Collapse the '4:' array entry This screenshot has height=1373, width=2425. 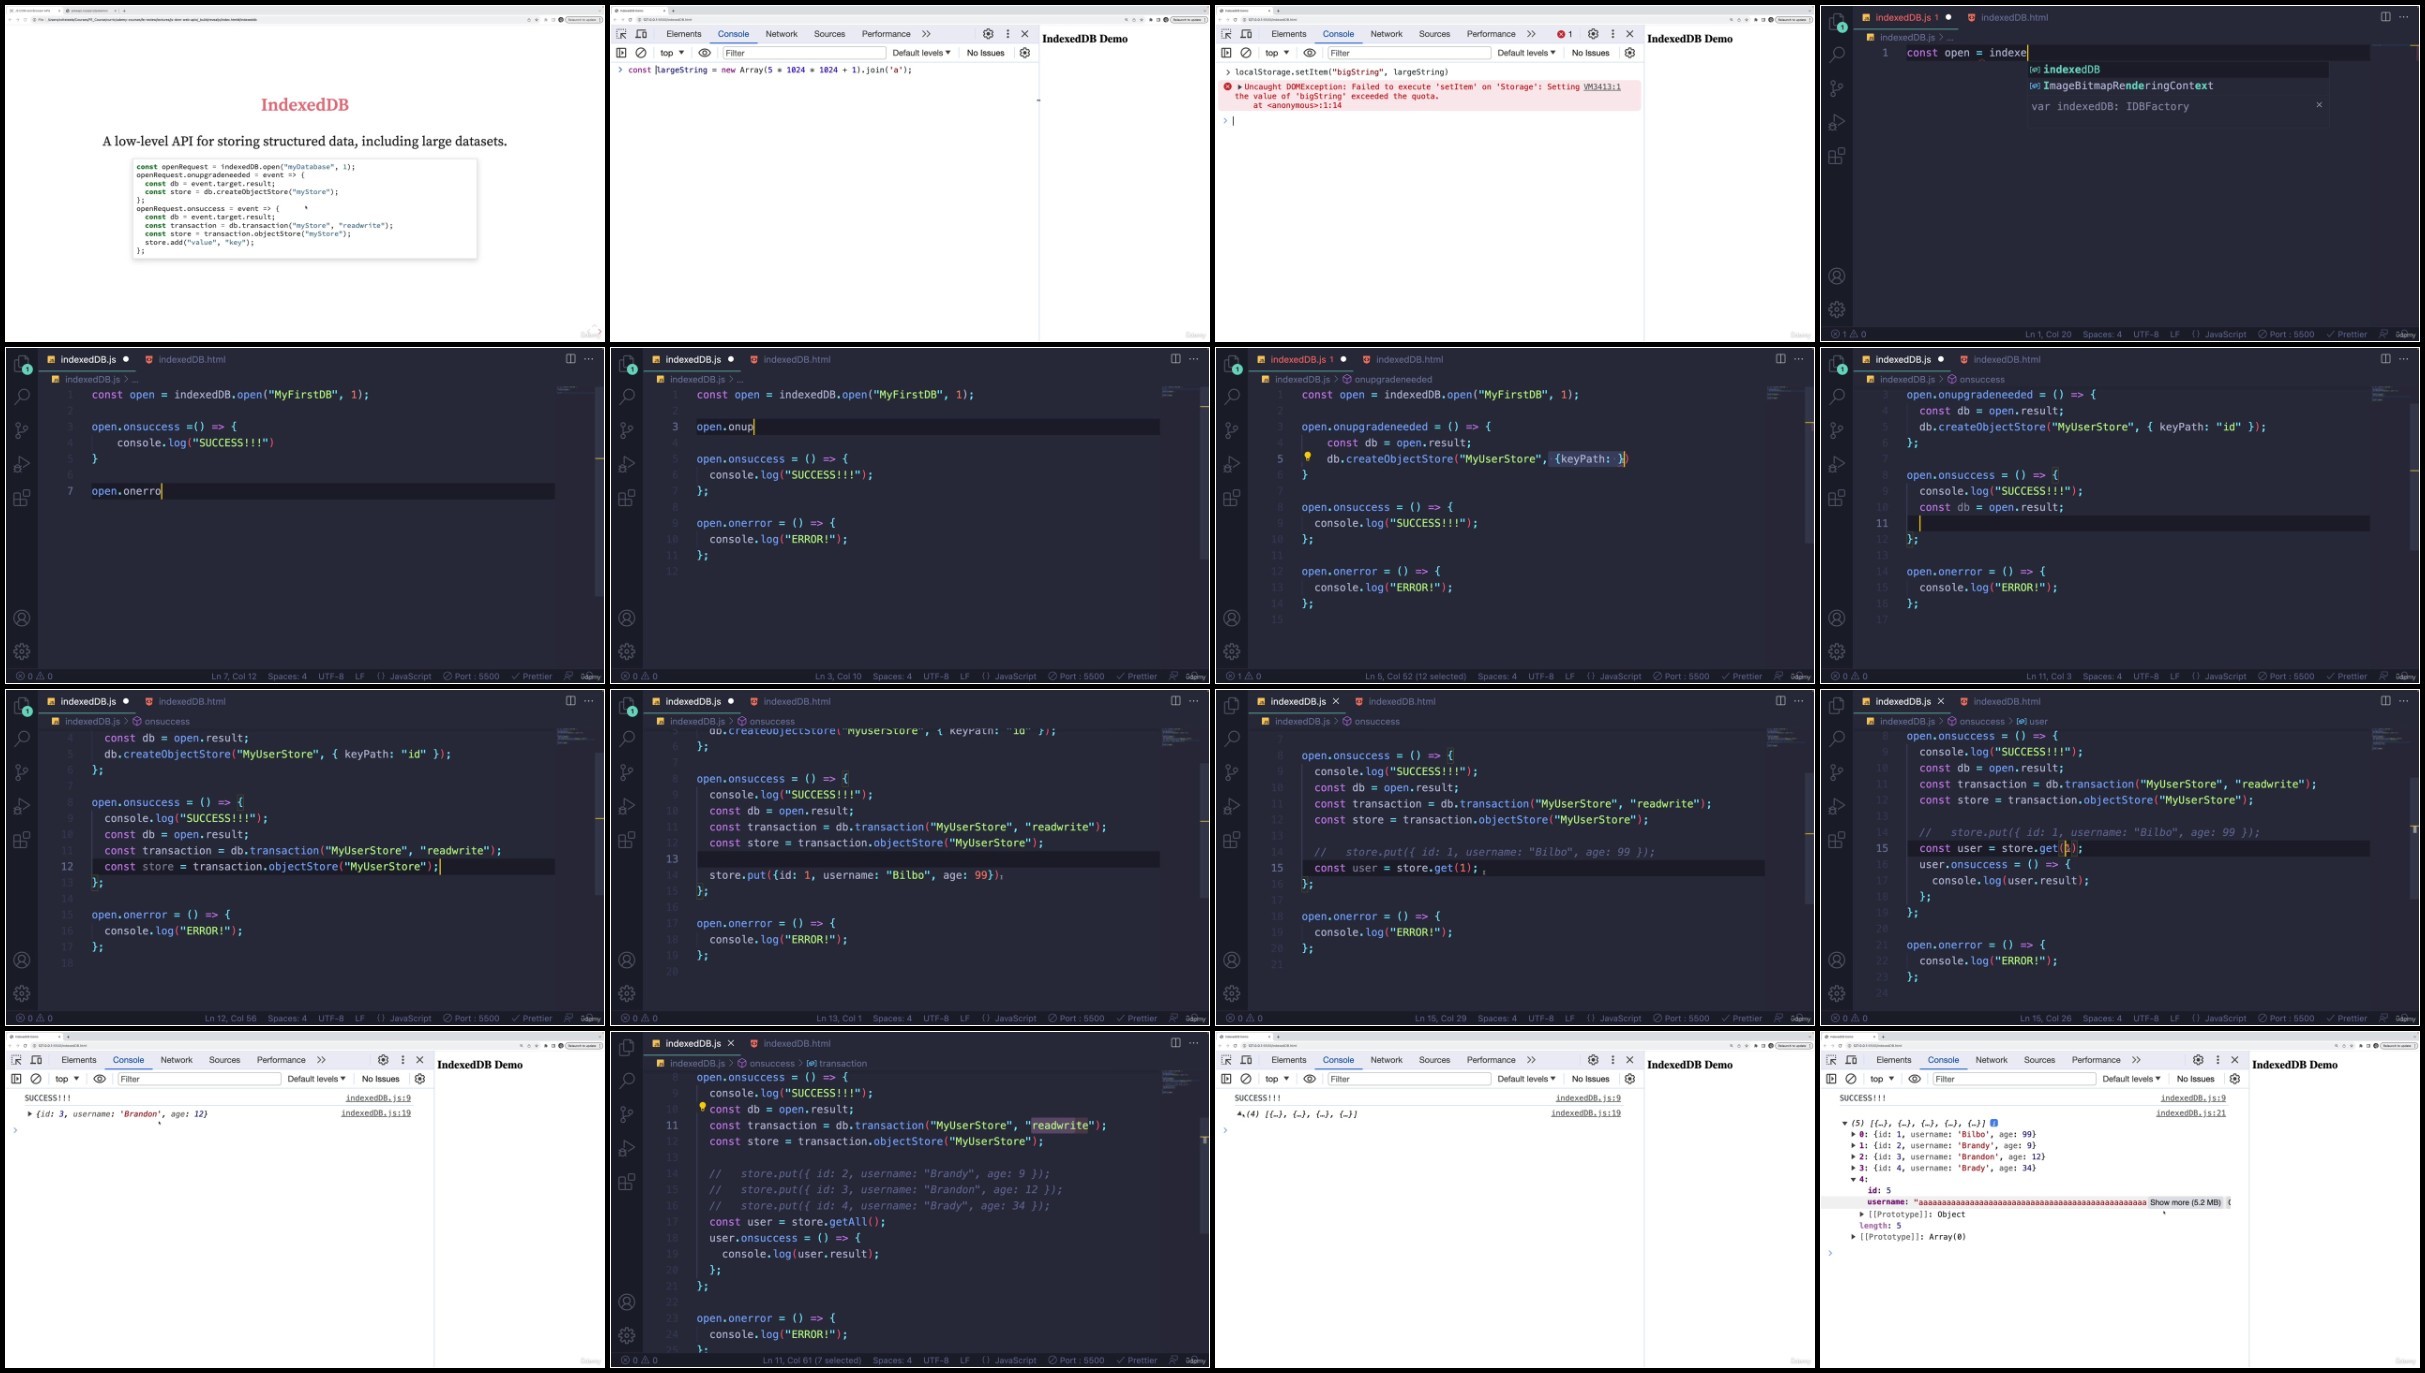(1853, 1180)
